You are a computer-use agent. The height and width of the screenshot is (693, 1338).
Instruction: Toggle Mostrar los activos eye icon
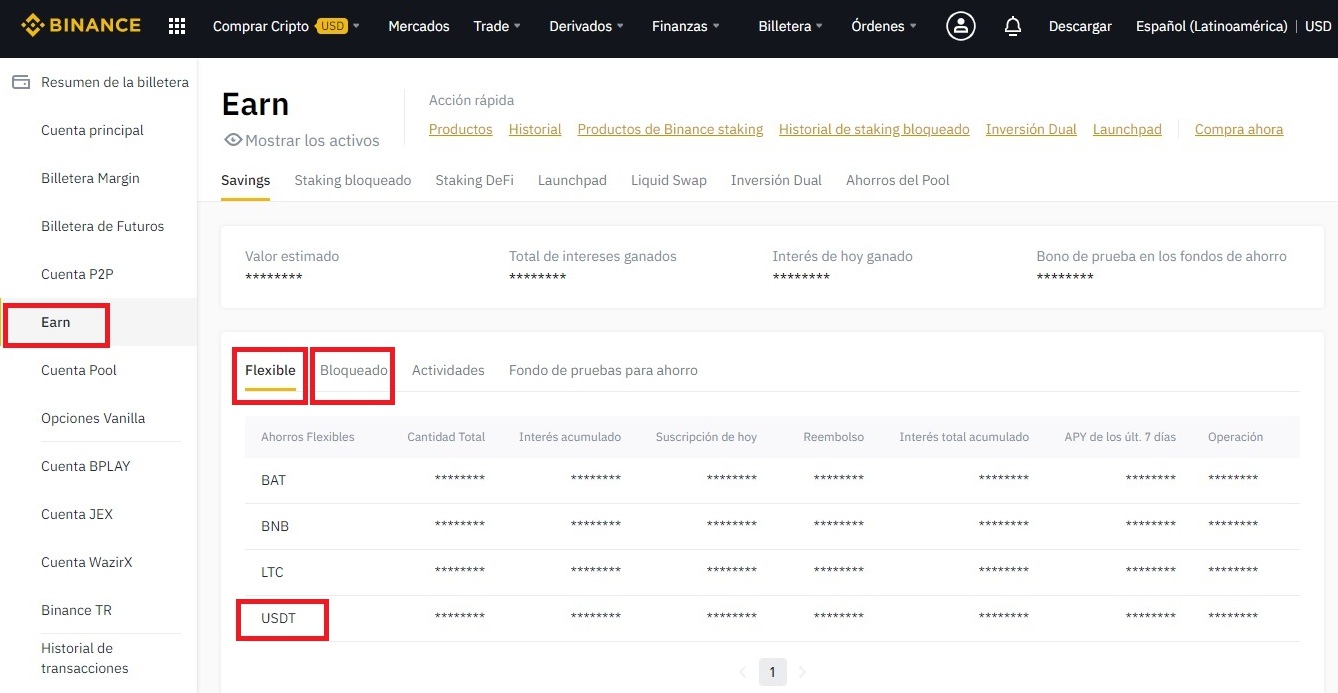tap(233, 140)
